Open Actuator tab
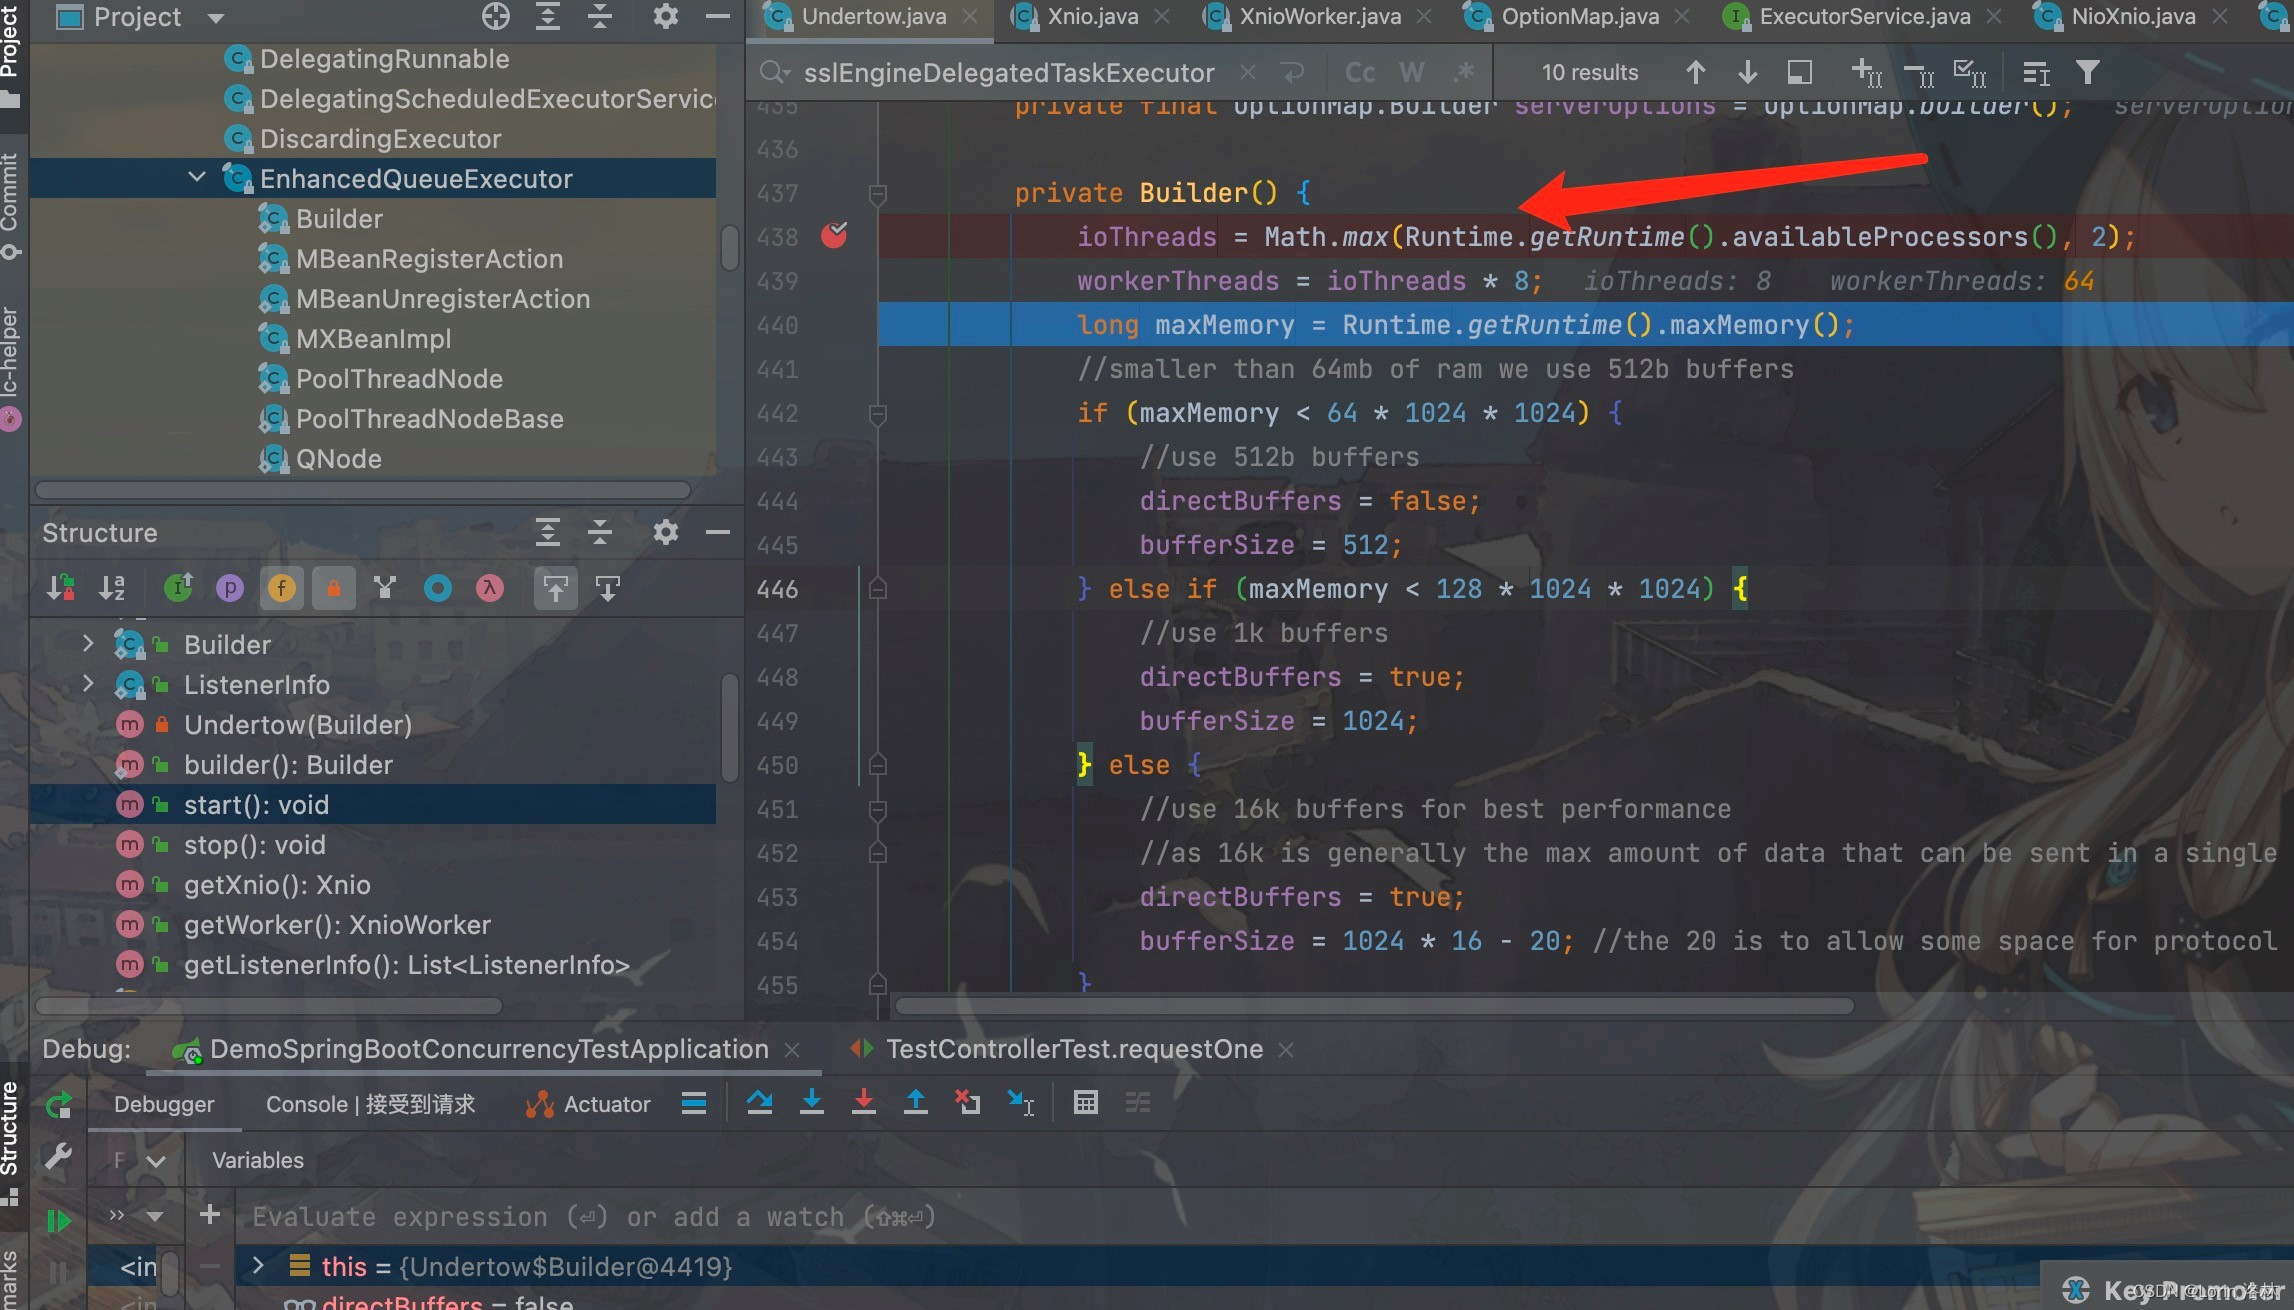 point(587,1104)
